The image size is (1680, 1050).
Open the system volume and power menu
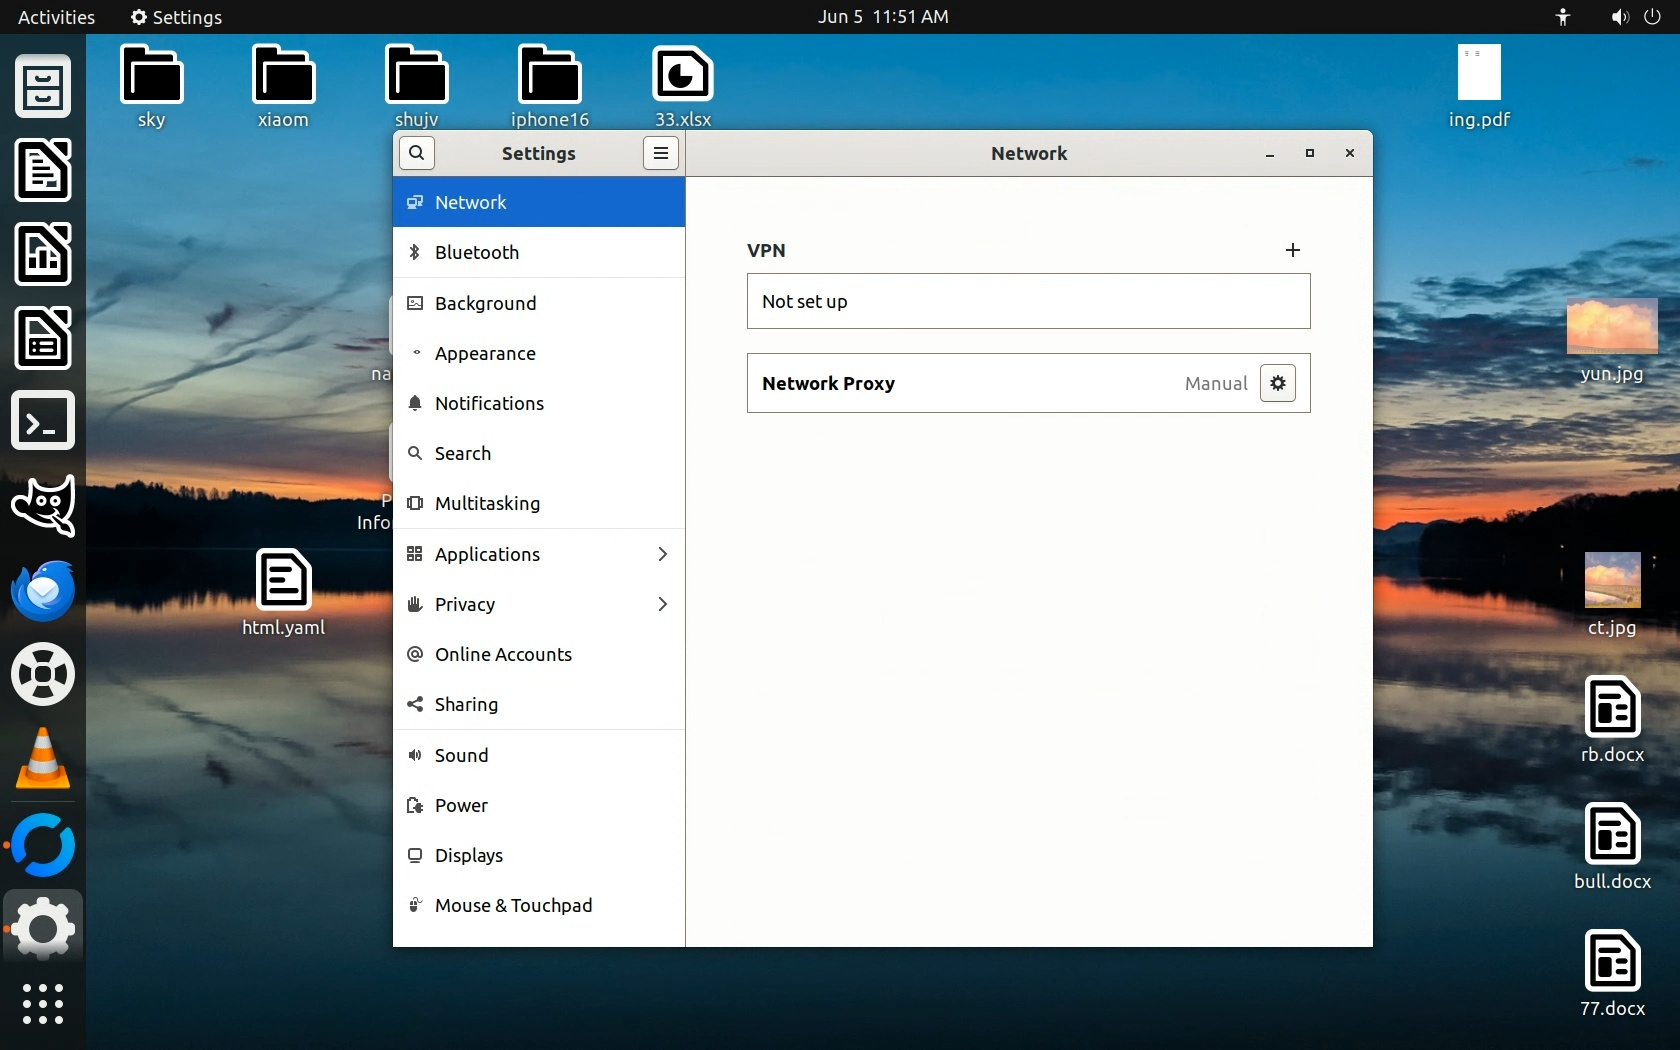click(1634, 17)
